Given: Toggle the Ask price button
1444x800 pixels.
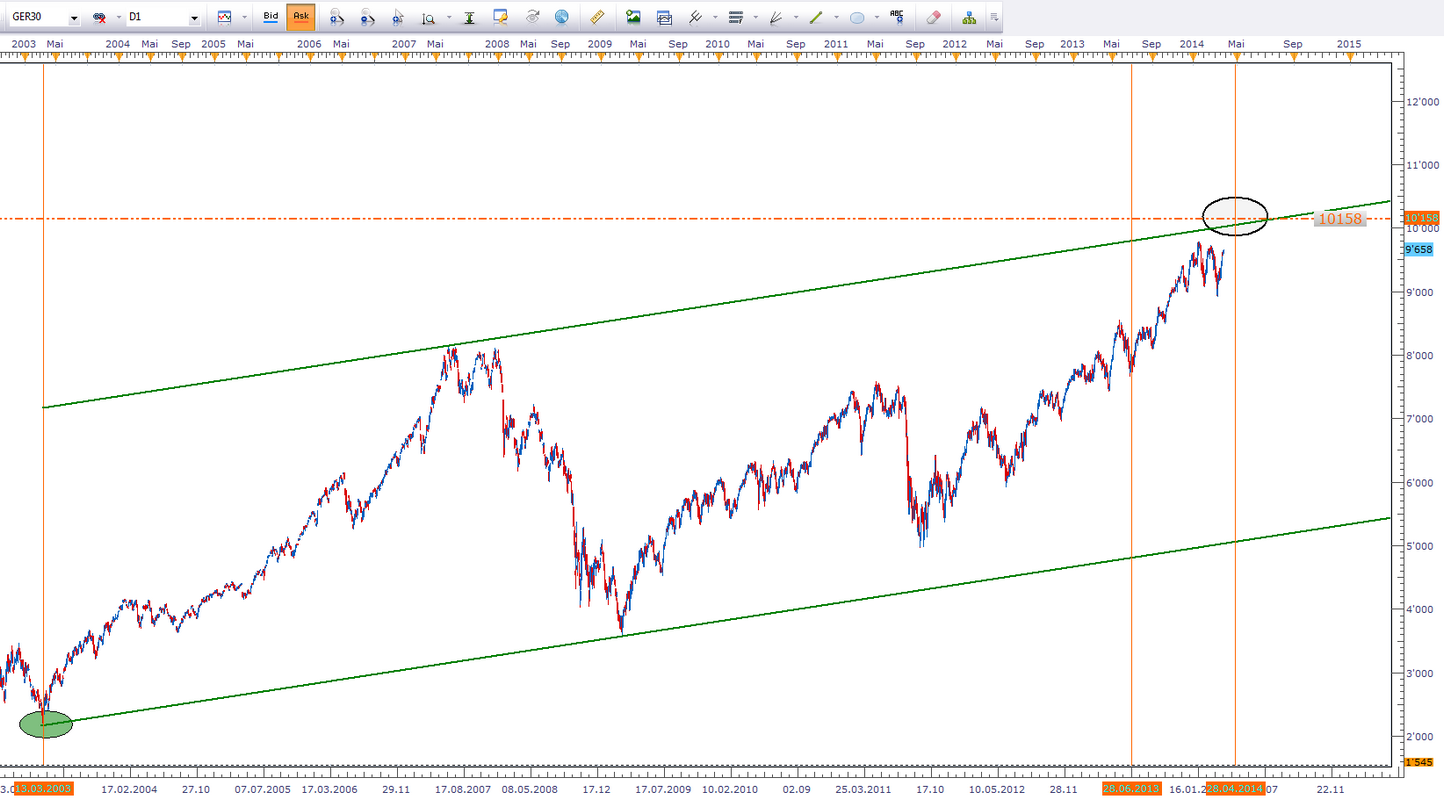Looking at the screenshot, I should 301,17.
